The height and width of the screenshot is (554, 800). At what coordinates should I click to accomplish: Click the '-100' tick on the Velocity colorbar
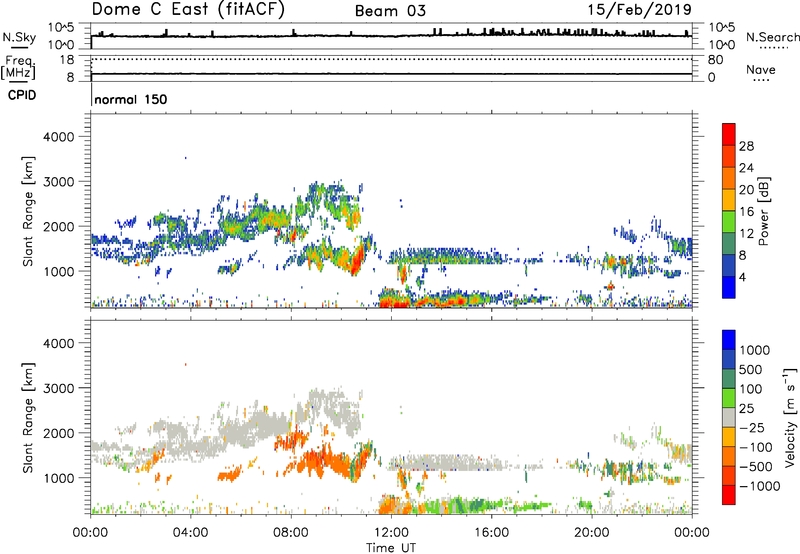tap(754, 447)
